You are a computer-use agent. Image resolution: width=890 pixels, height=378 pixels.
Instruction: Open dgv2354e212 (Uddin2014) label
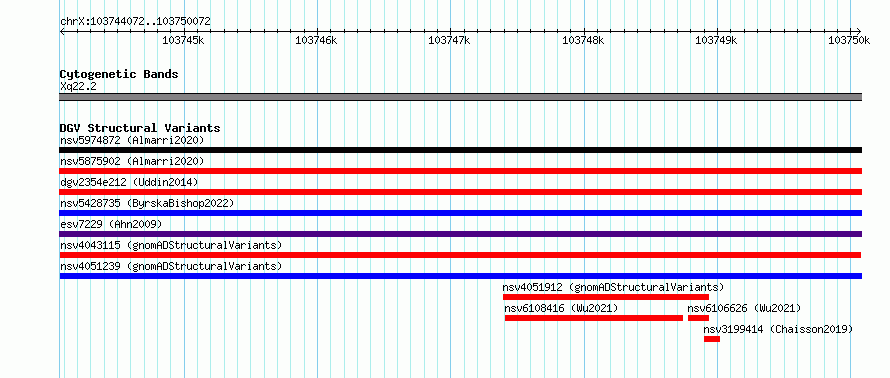(129, 182)
